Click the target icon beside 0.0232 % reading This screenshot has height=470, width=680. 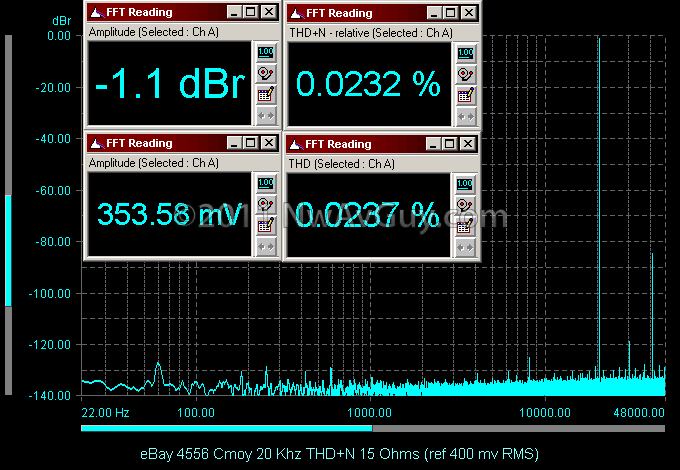click(x=466, y=75)
